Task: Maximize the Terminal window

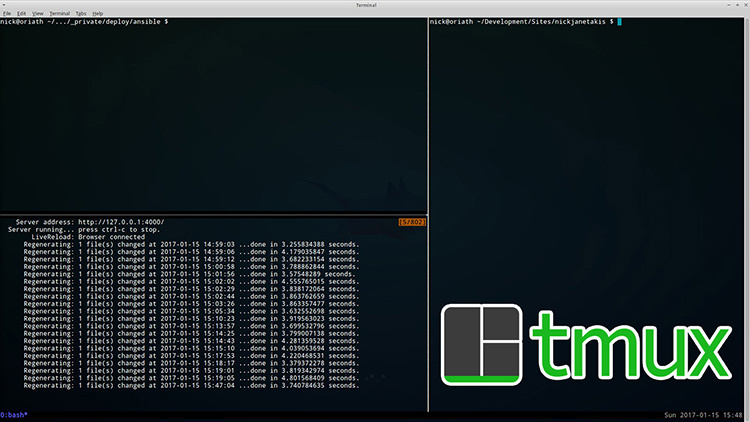Action: 737,5
